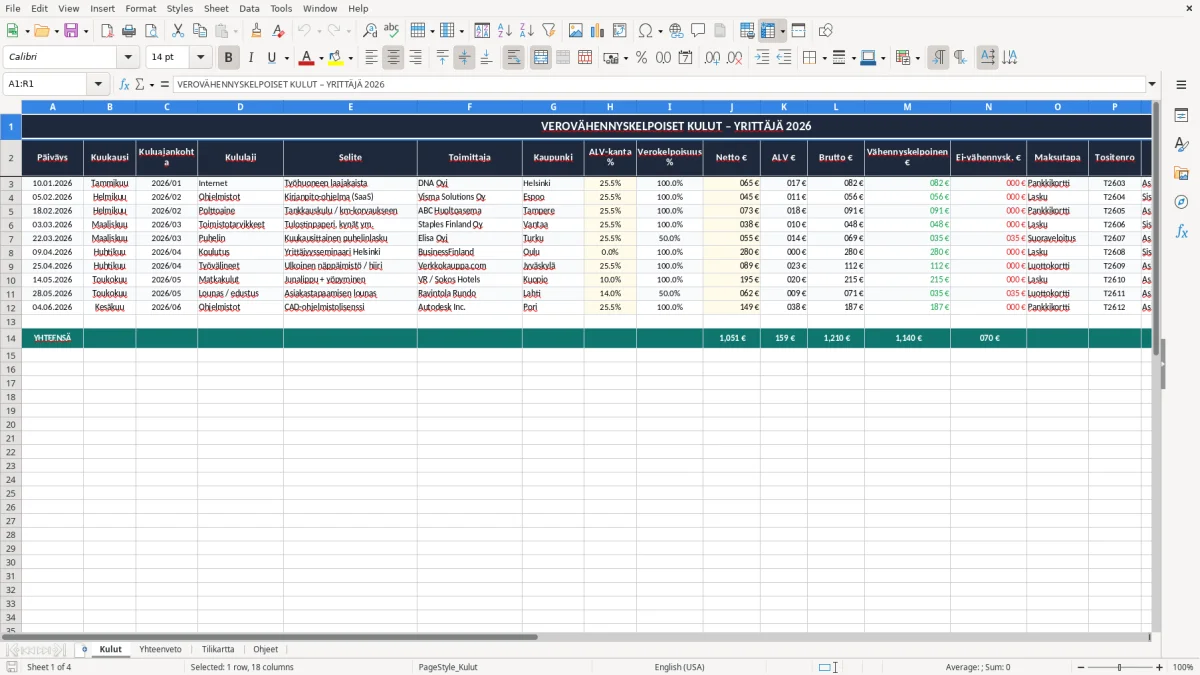Open the Navigator in the sidebar
The width and height of the screenshot is (1200, 675).
point(1181,202)
